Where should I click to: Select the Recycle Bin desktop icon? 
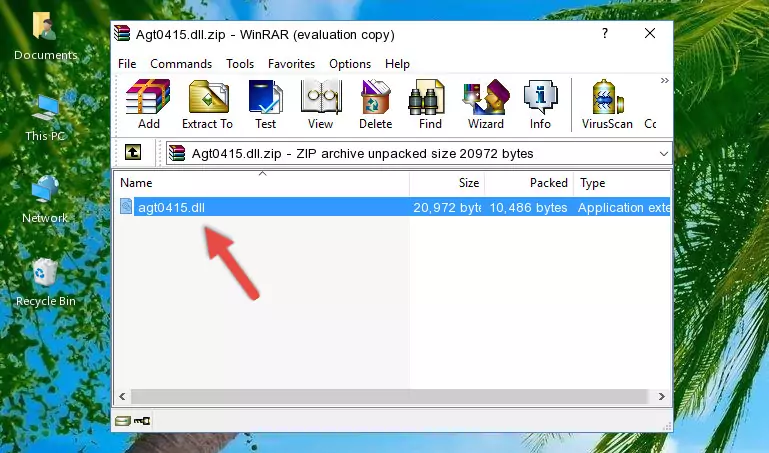tap(46, 282)
